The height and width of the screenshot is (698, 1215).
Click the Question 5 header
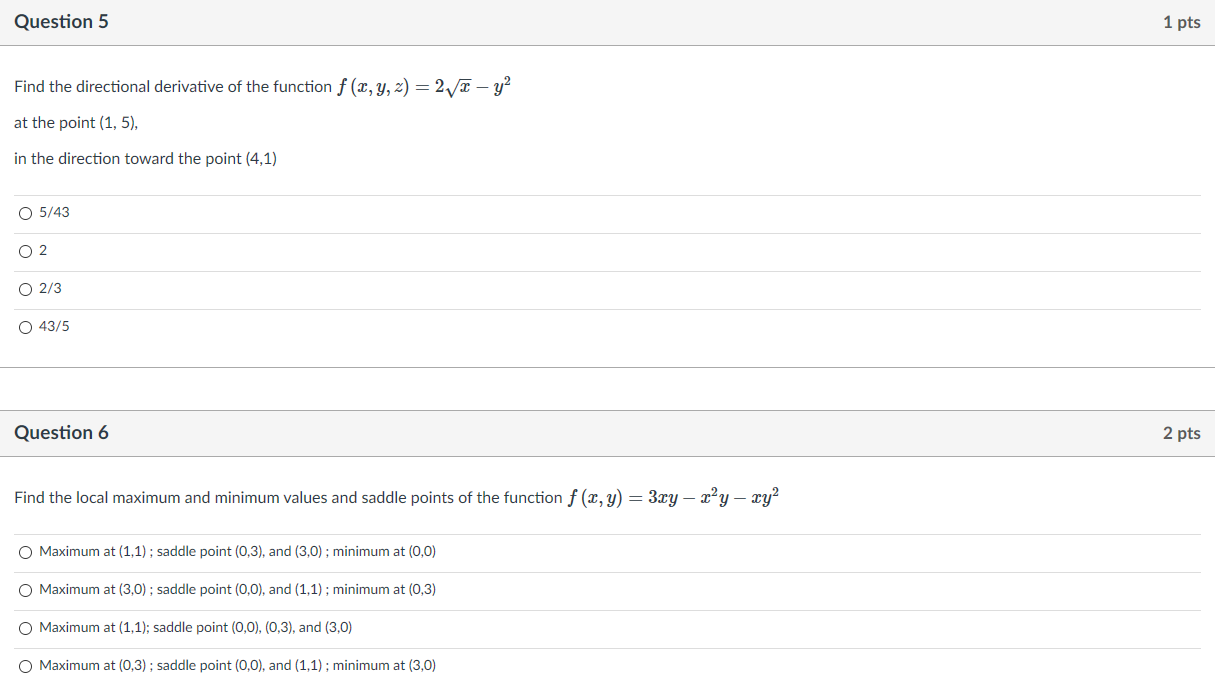coord(62,21)
